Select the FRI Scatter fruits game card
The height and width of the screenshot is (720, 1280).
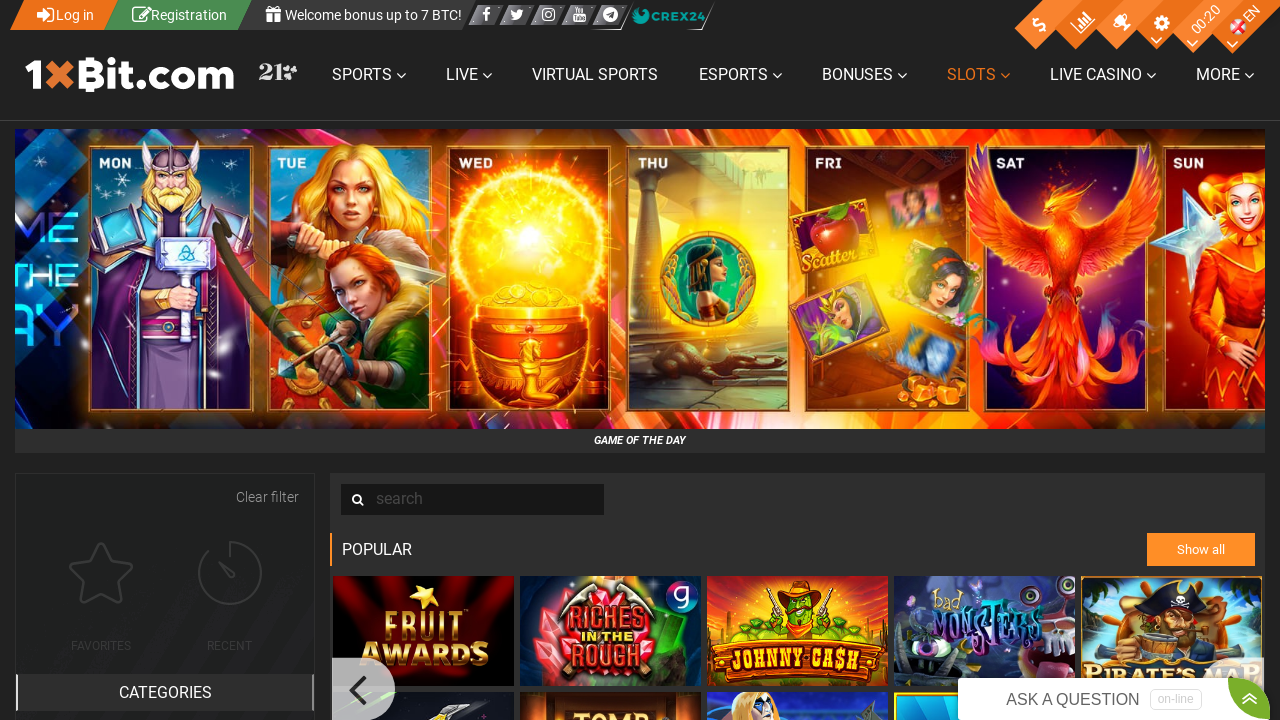click(886, 279)
